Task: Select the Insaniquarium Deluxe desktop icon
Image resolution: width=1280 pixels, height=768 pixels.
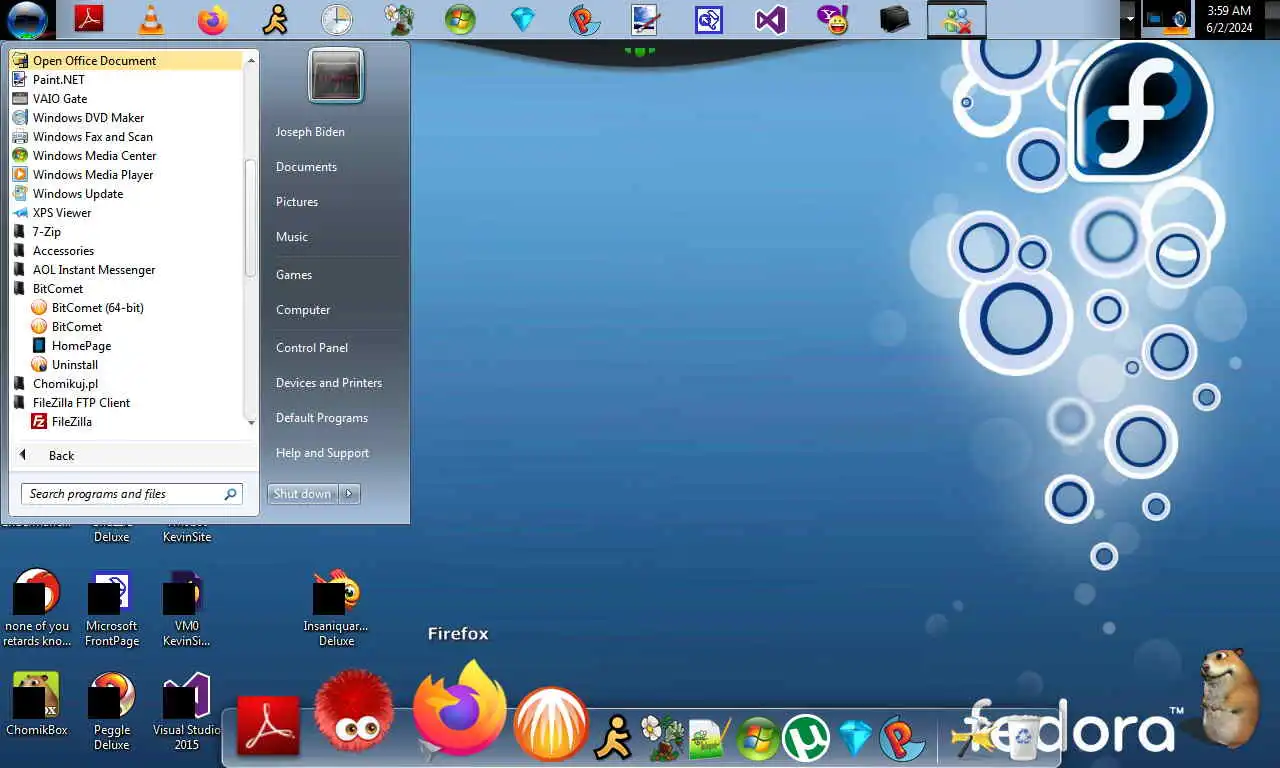Action: [x=336, y=608]
